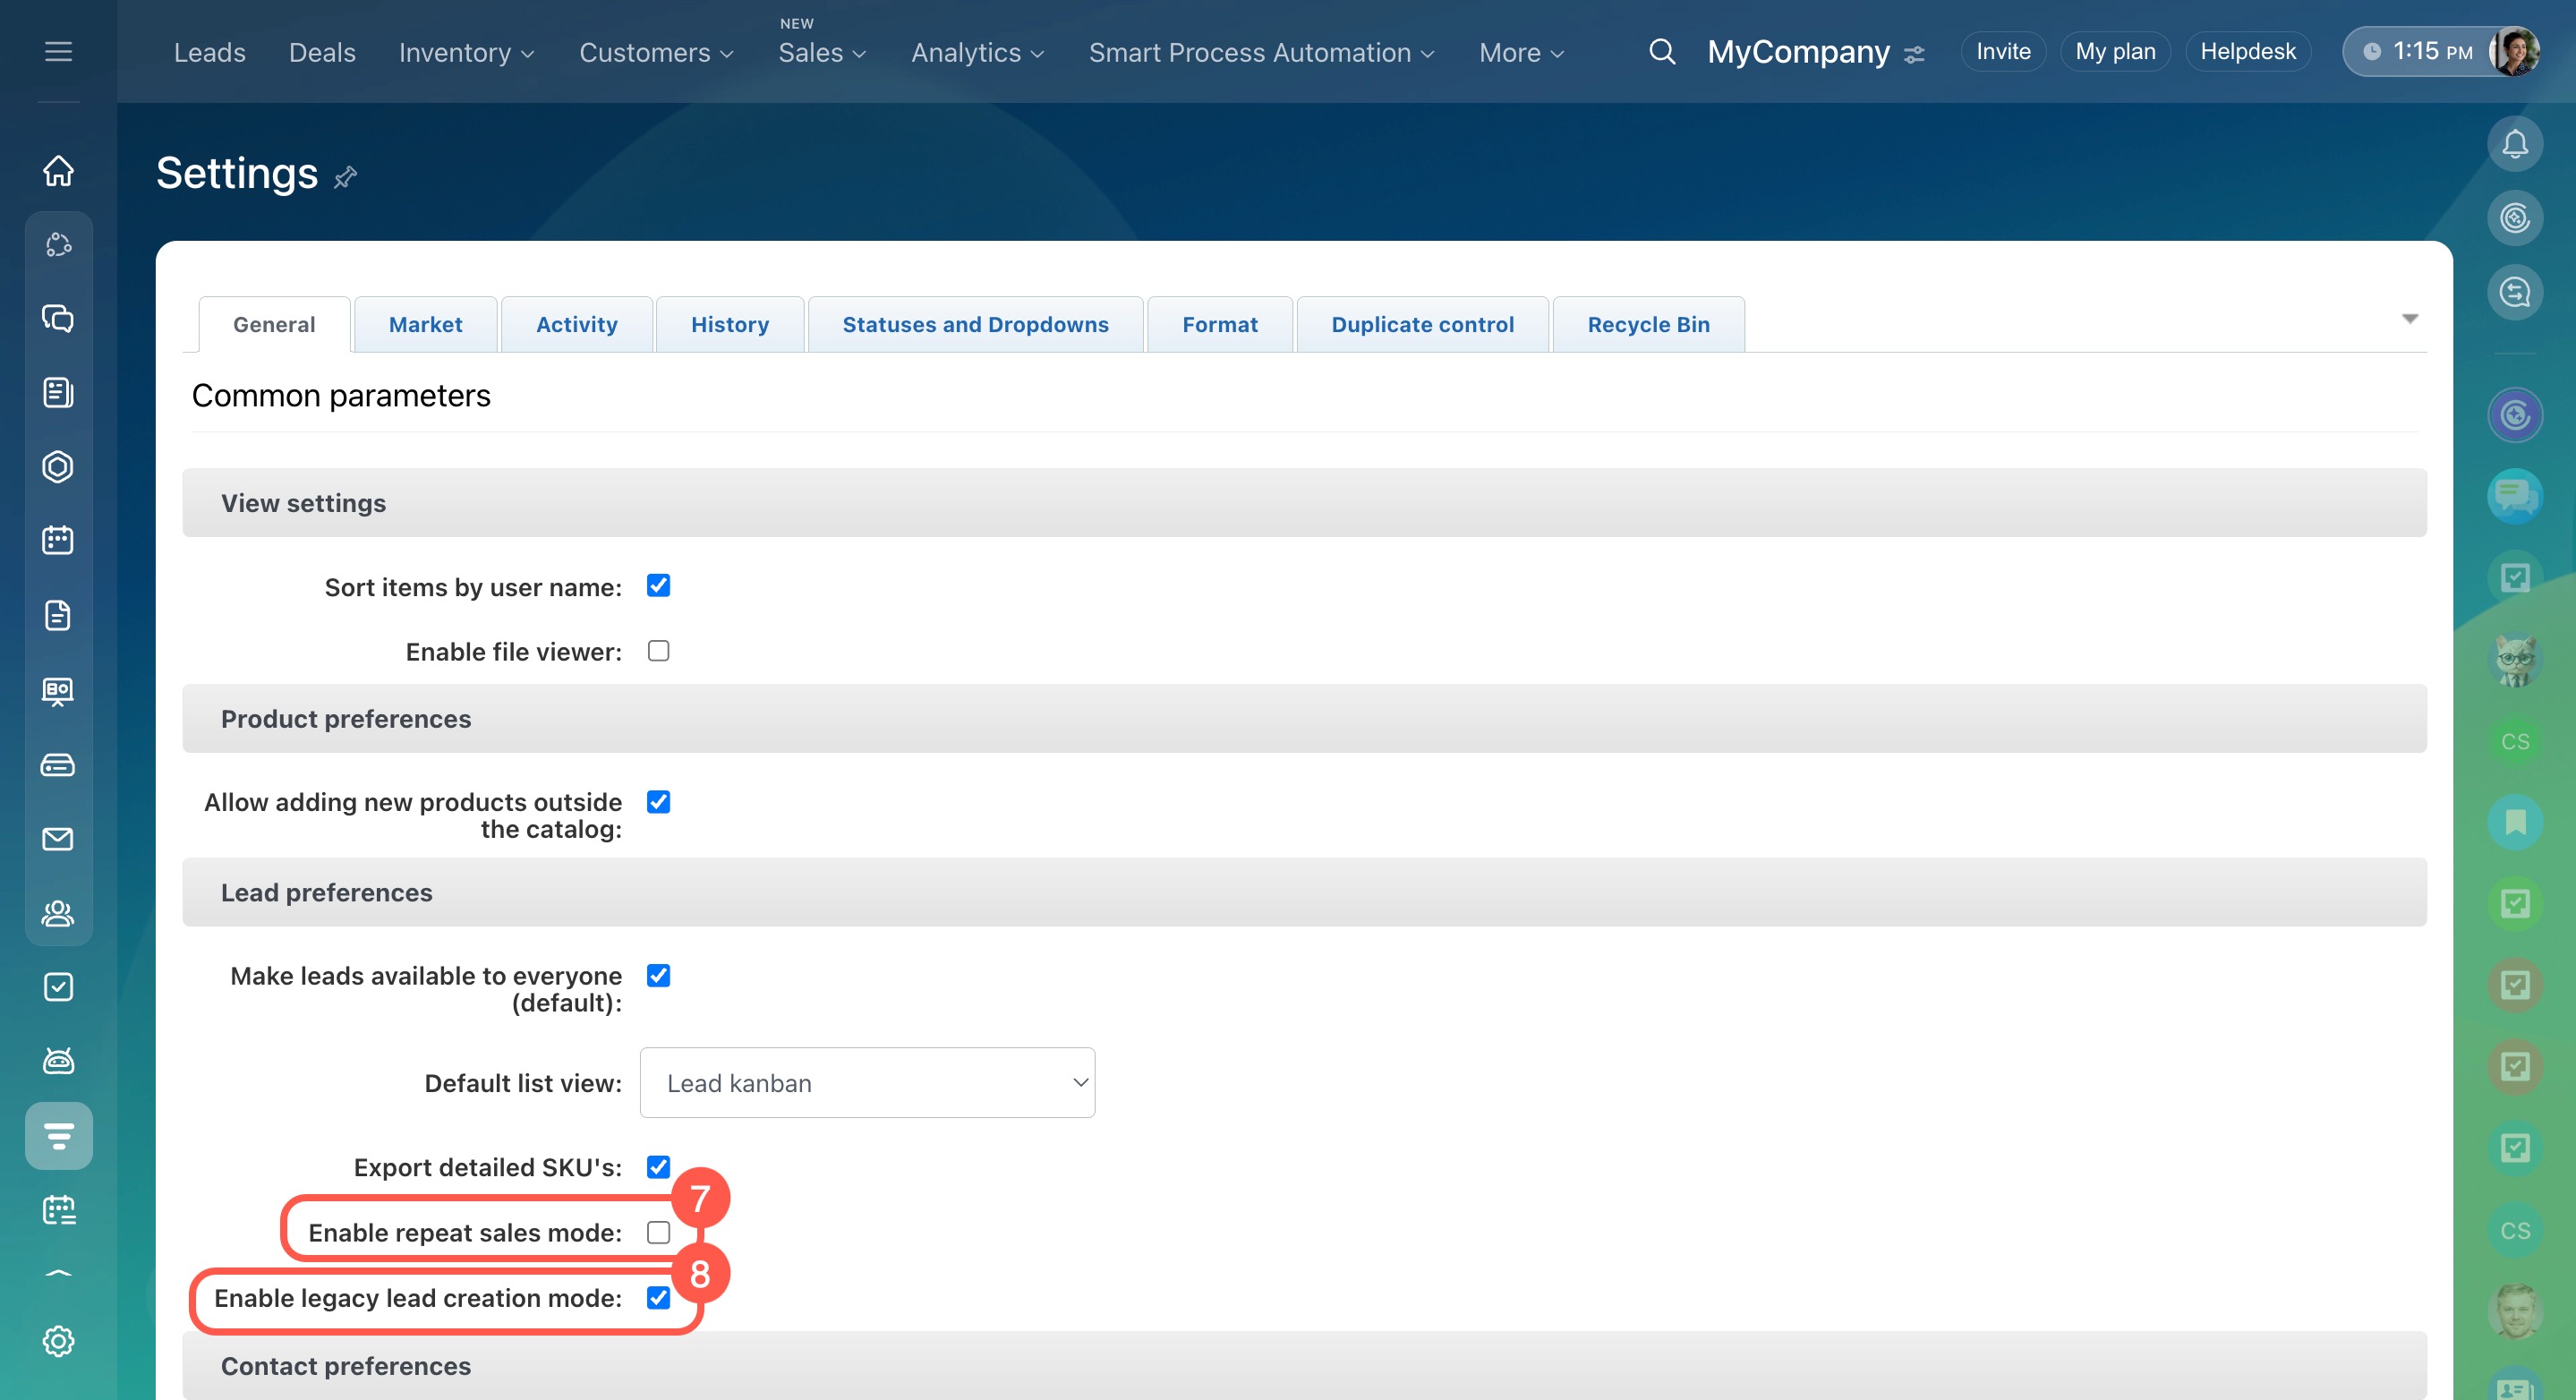The height and width of the screenshot is (1400, 2576).
Task: Open the CRM funnel icon in sidebar
Action: pyautogui.click(x=58, y=1136)
